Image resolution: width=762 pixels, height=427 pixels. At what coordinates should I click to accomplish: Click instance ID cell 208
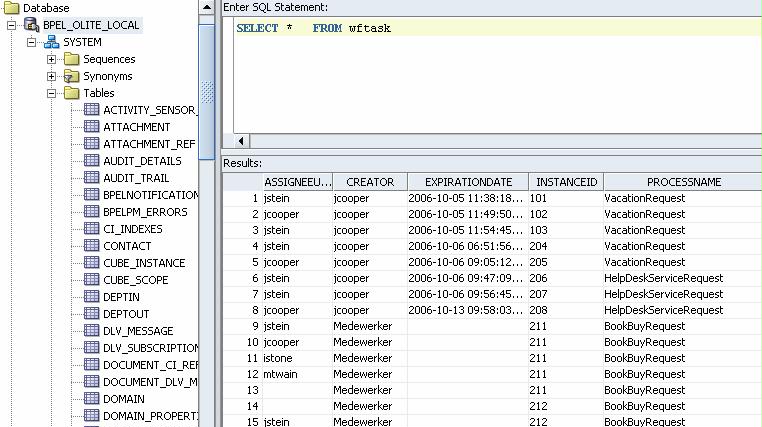coord(538,310)
